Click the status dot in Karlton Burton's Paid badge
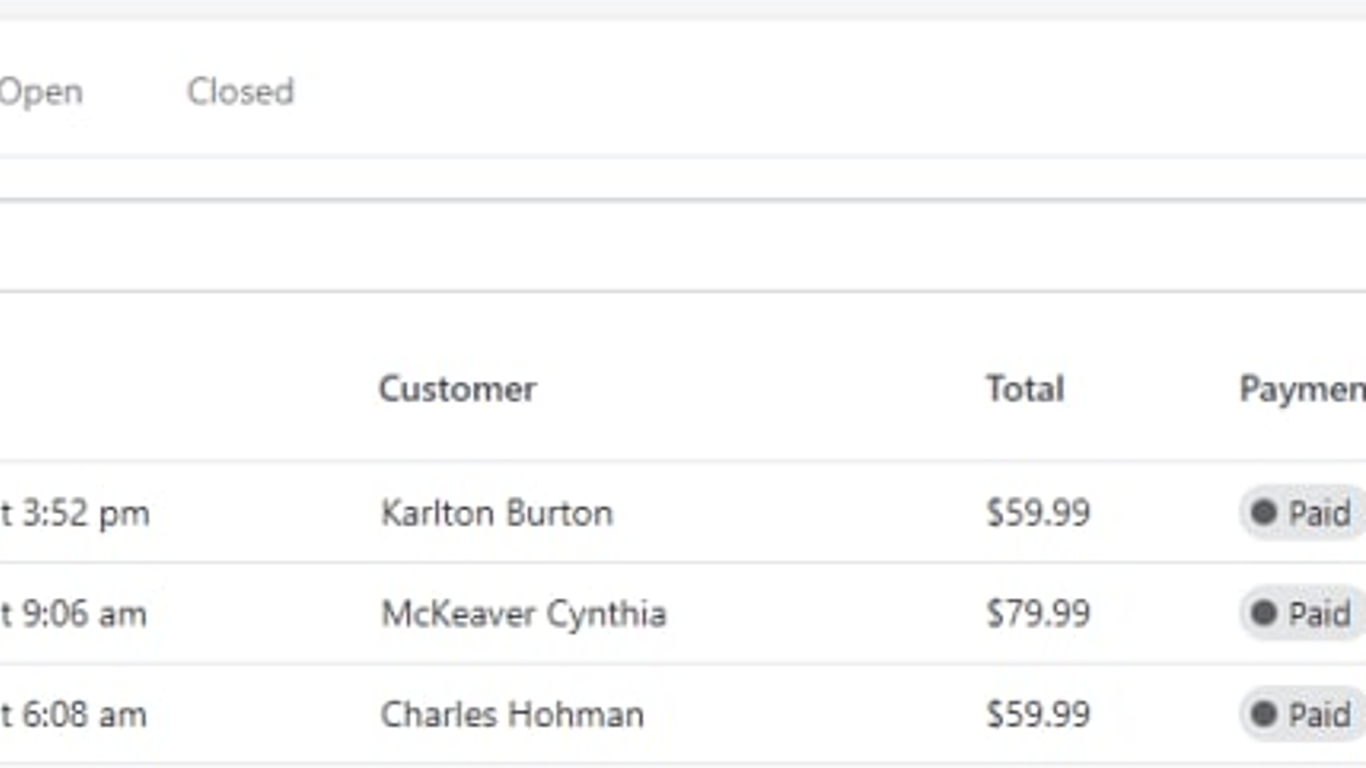The image size is (1366, 768). [x=1264, y=512]
